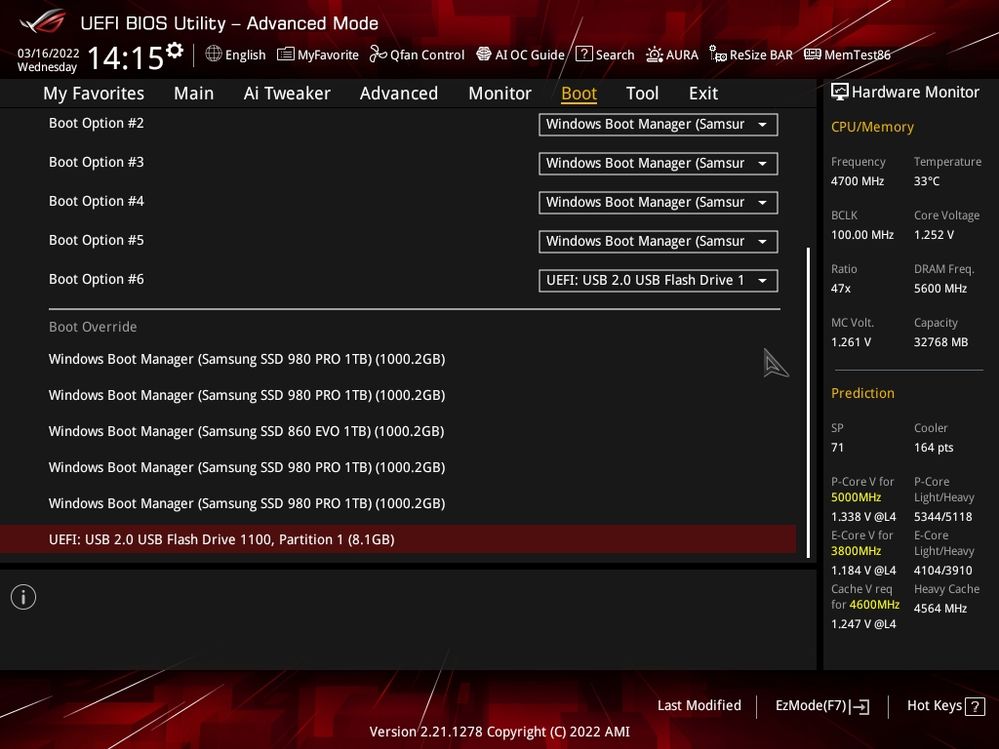Go to the Ai Tweaker tab

point(287,94)
